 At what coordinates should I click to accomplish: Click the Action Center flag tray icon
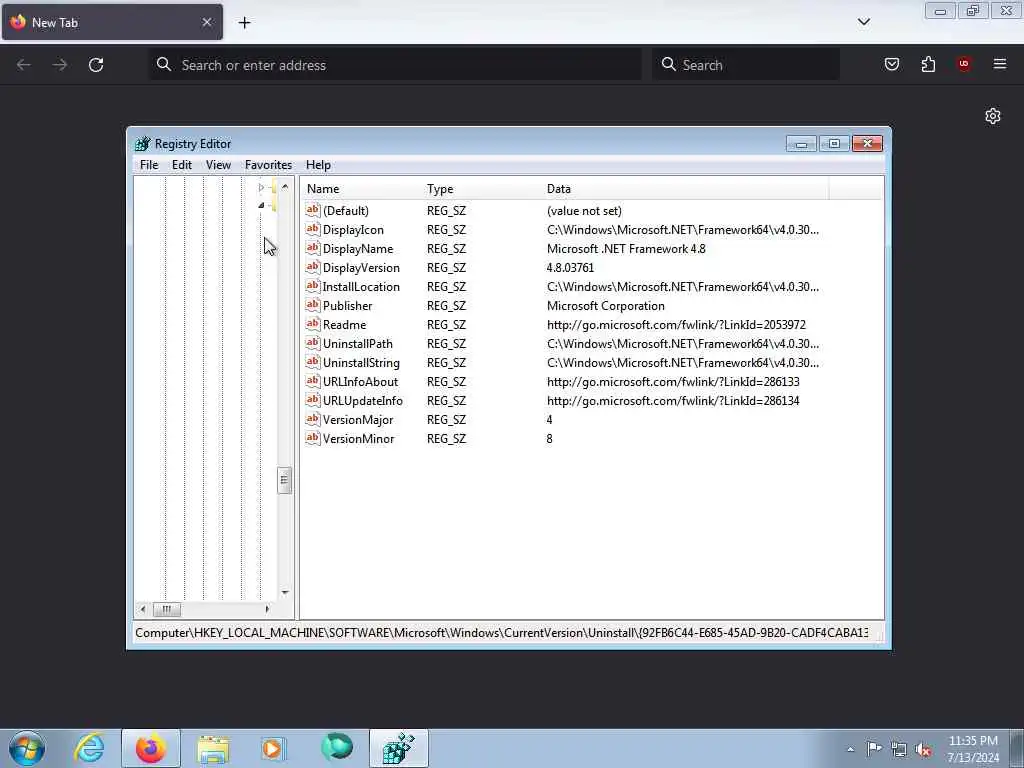coord(874,748)
